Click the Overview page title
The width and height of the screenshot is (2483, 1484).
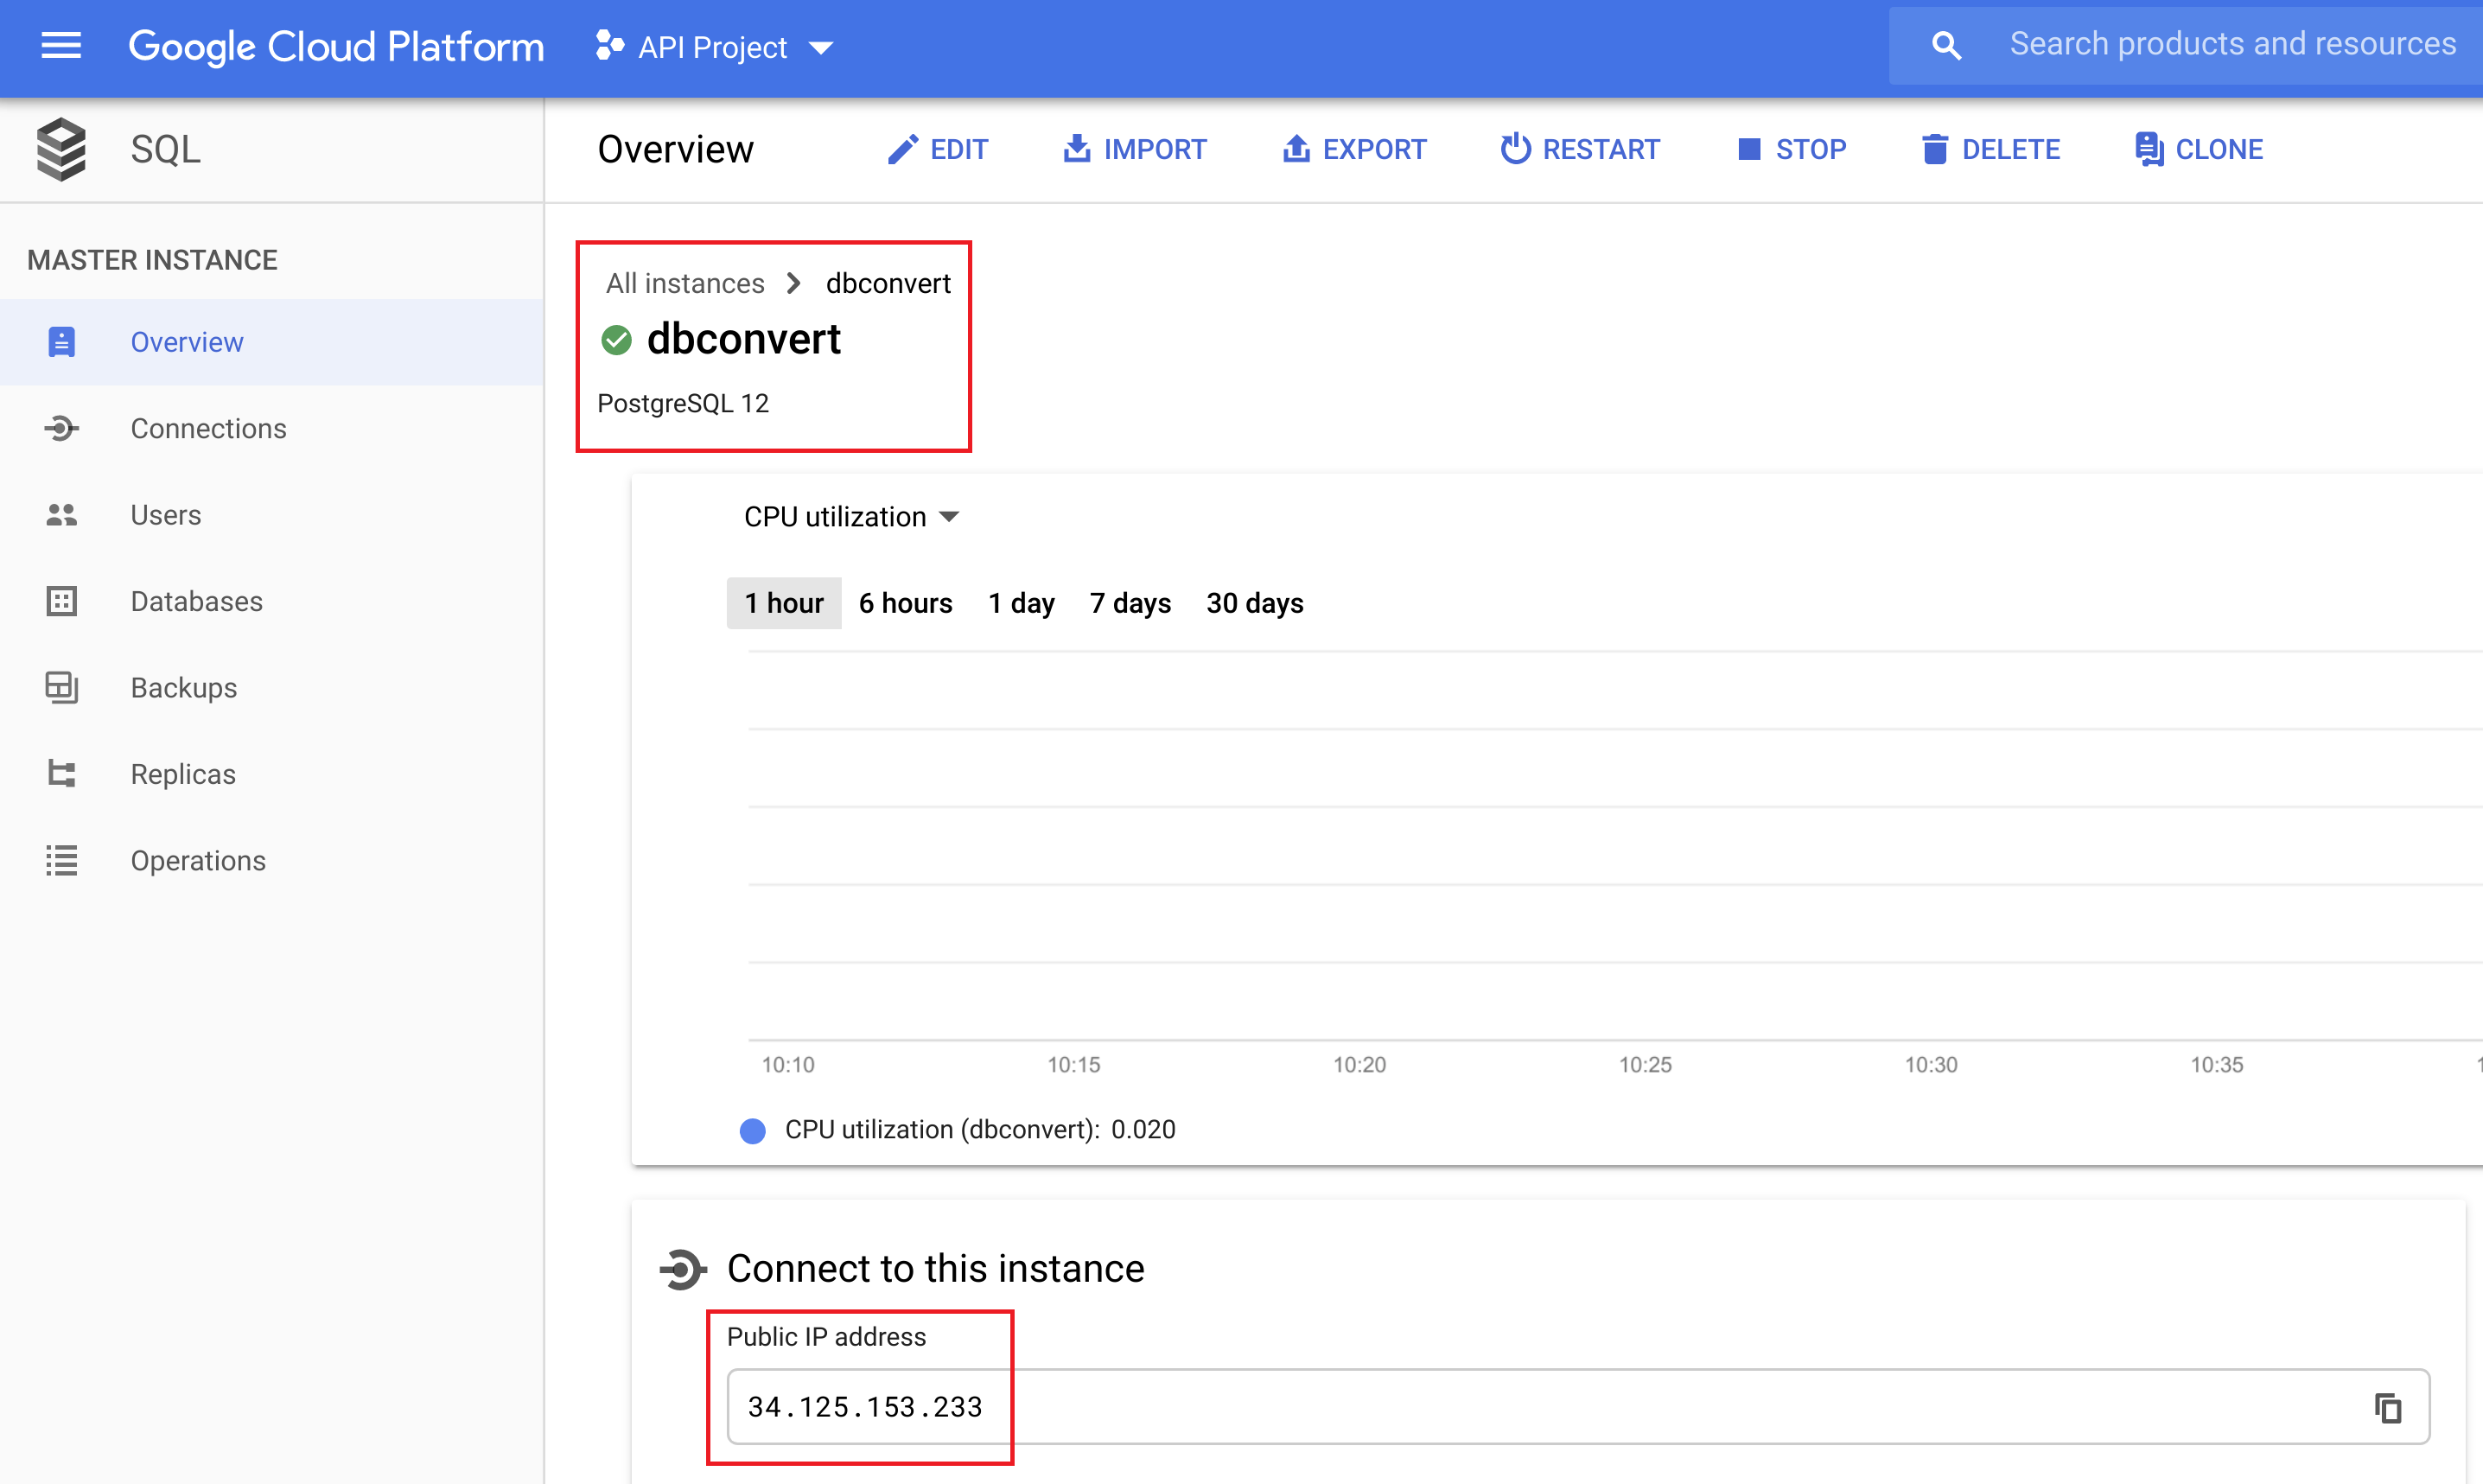tap(676, 149)
